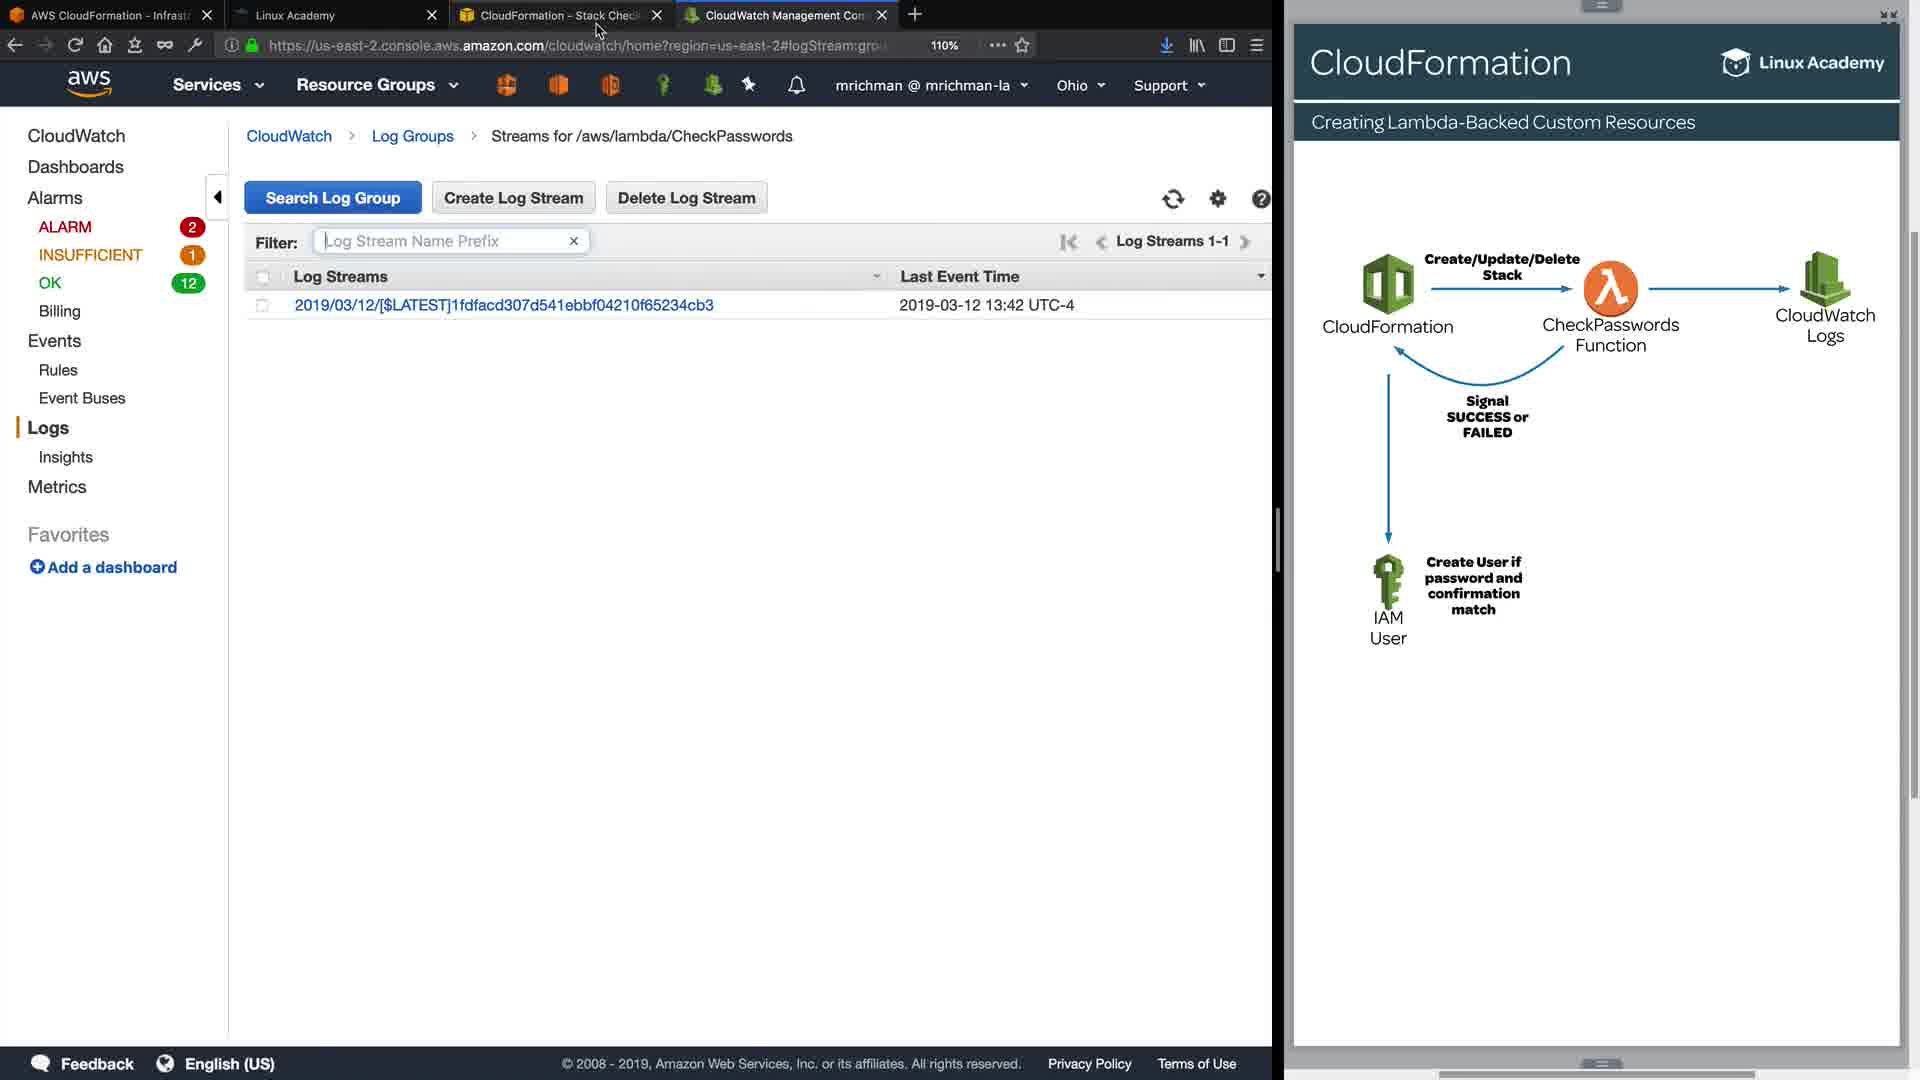Image resolution: width=1920 pixels, height=1080 pixels.
Task: Click the help question mark icon
Action: tap(1260, 199)
